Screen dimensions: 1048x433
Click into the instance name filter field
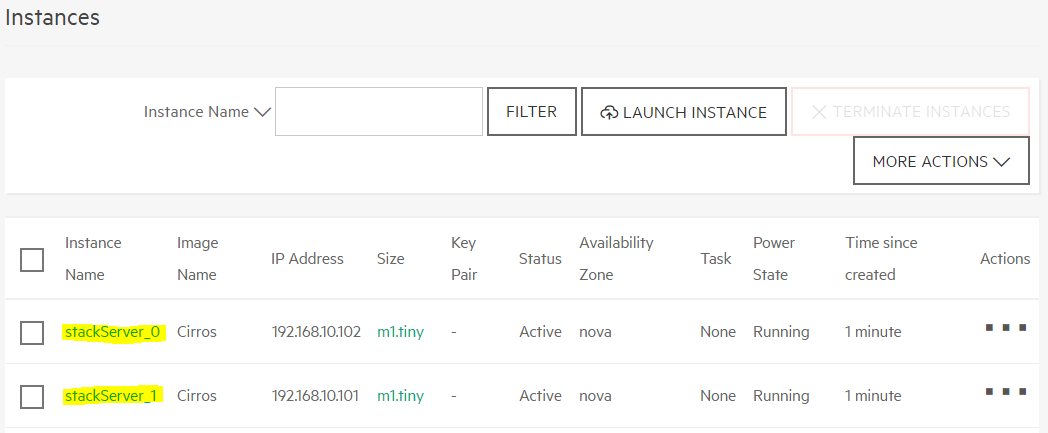click(x=379, y=112)
